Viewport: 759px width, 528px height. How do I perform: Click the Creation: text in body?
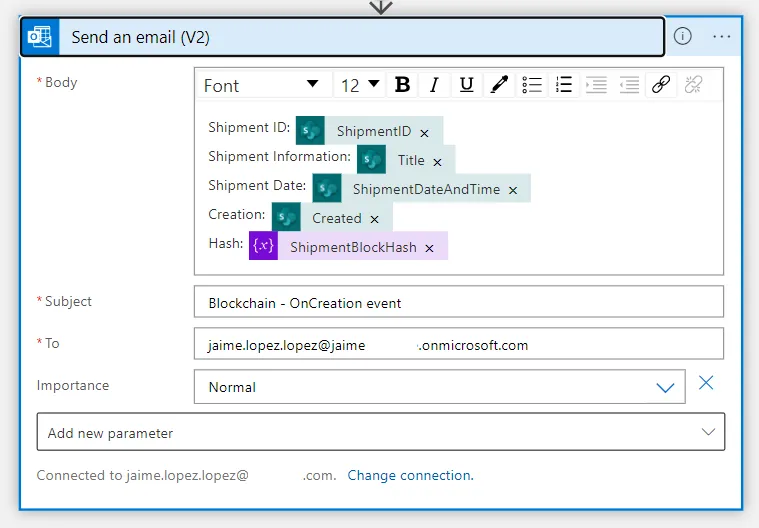point(237,214)
